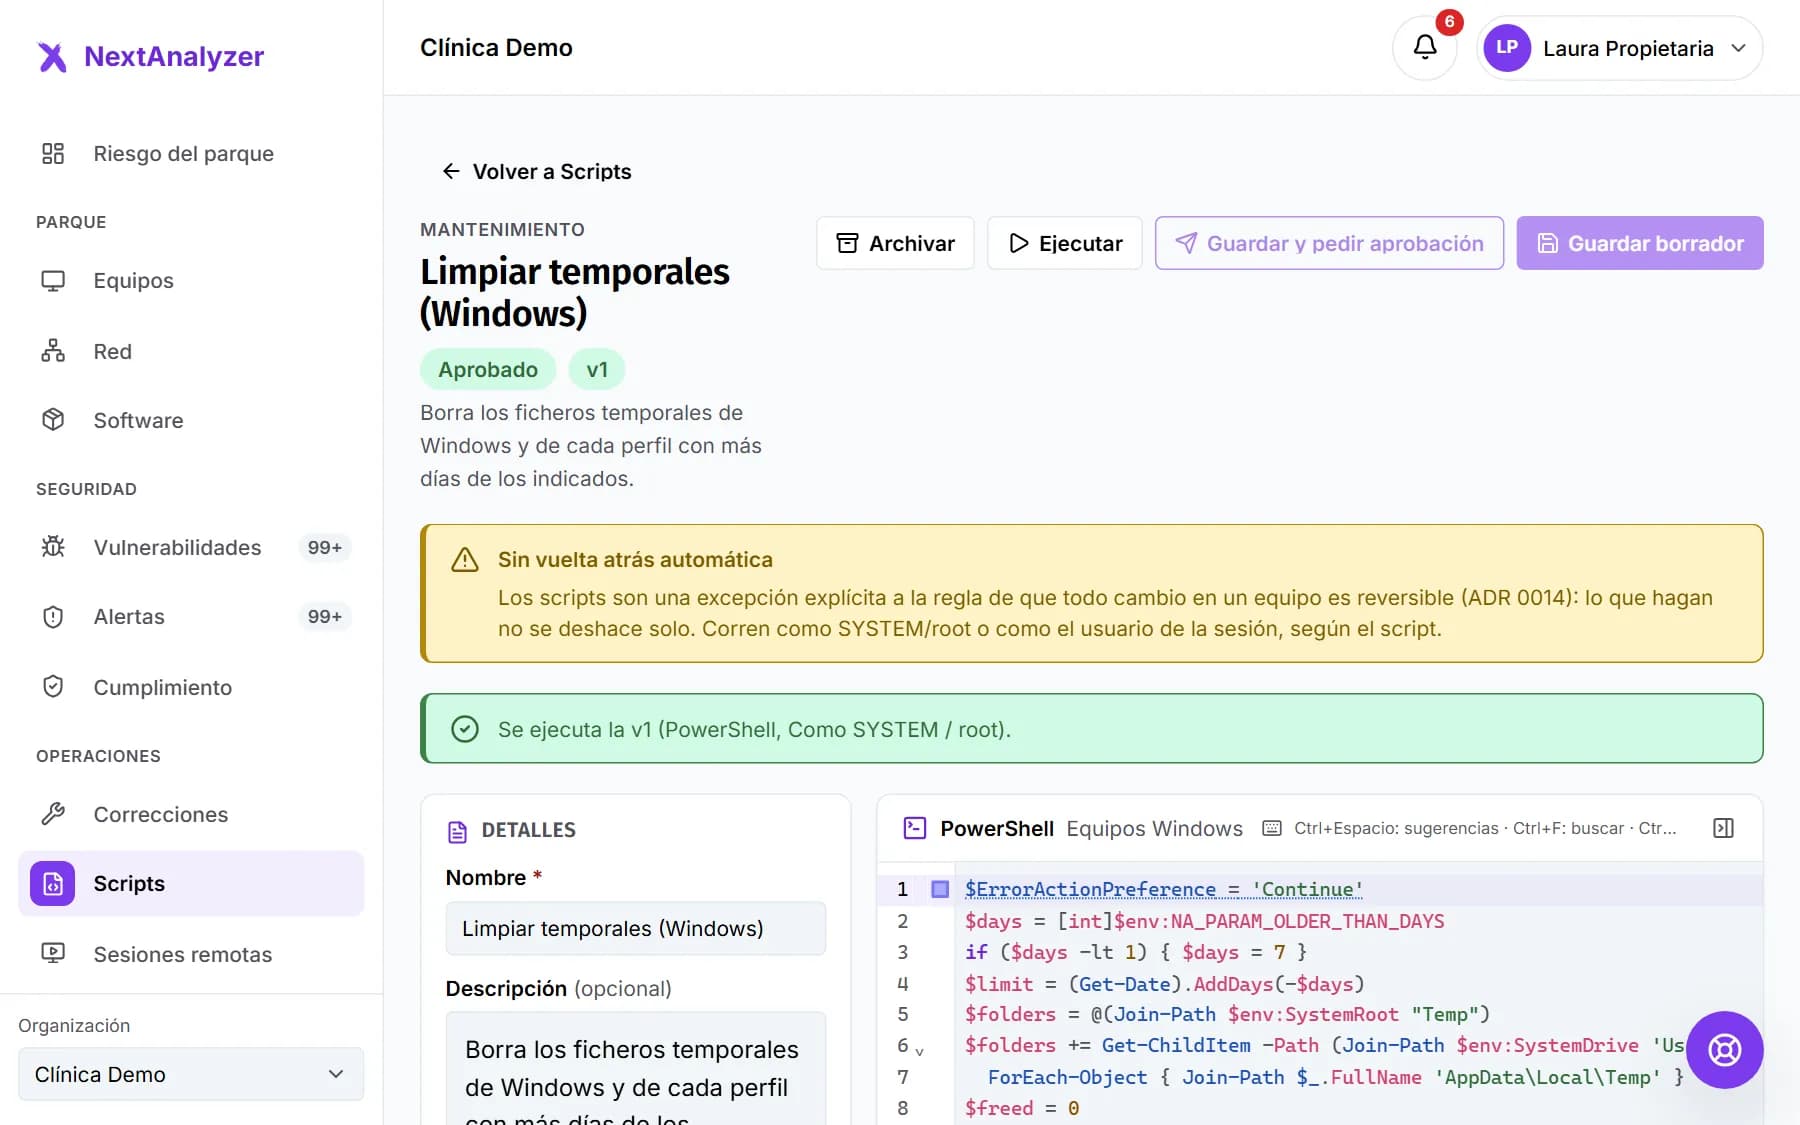Click the warning triangle icon

pos(465,560)
